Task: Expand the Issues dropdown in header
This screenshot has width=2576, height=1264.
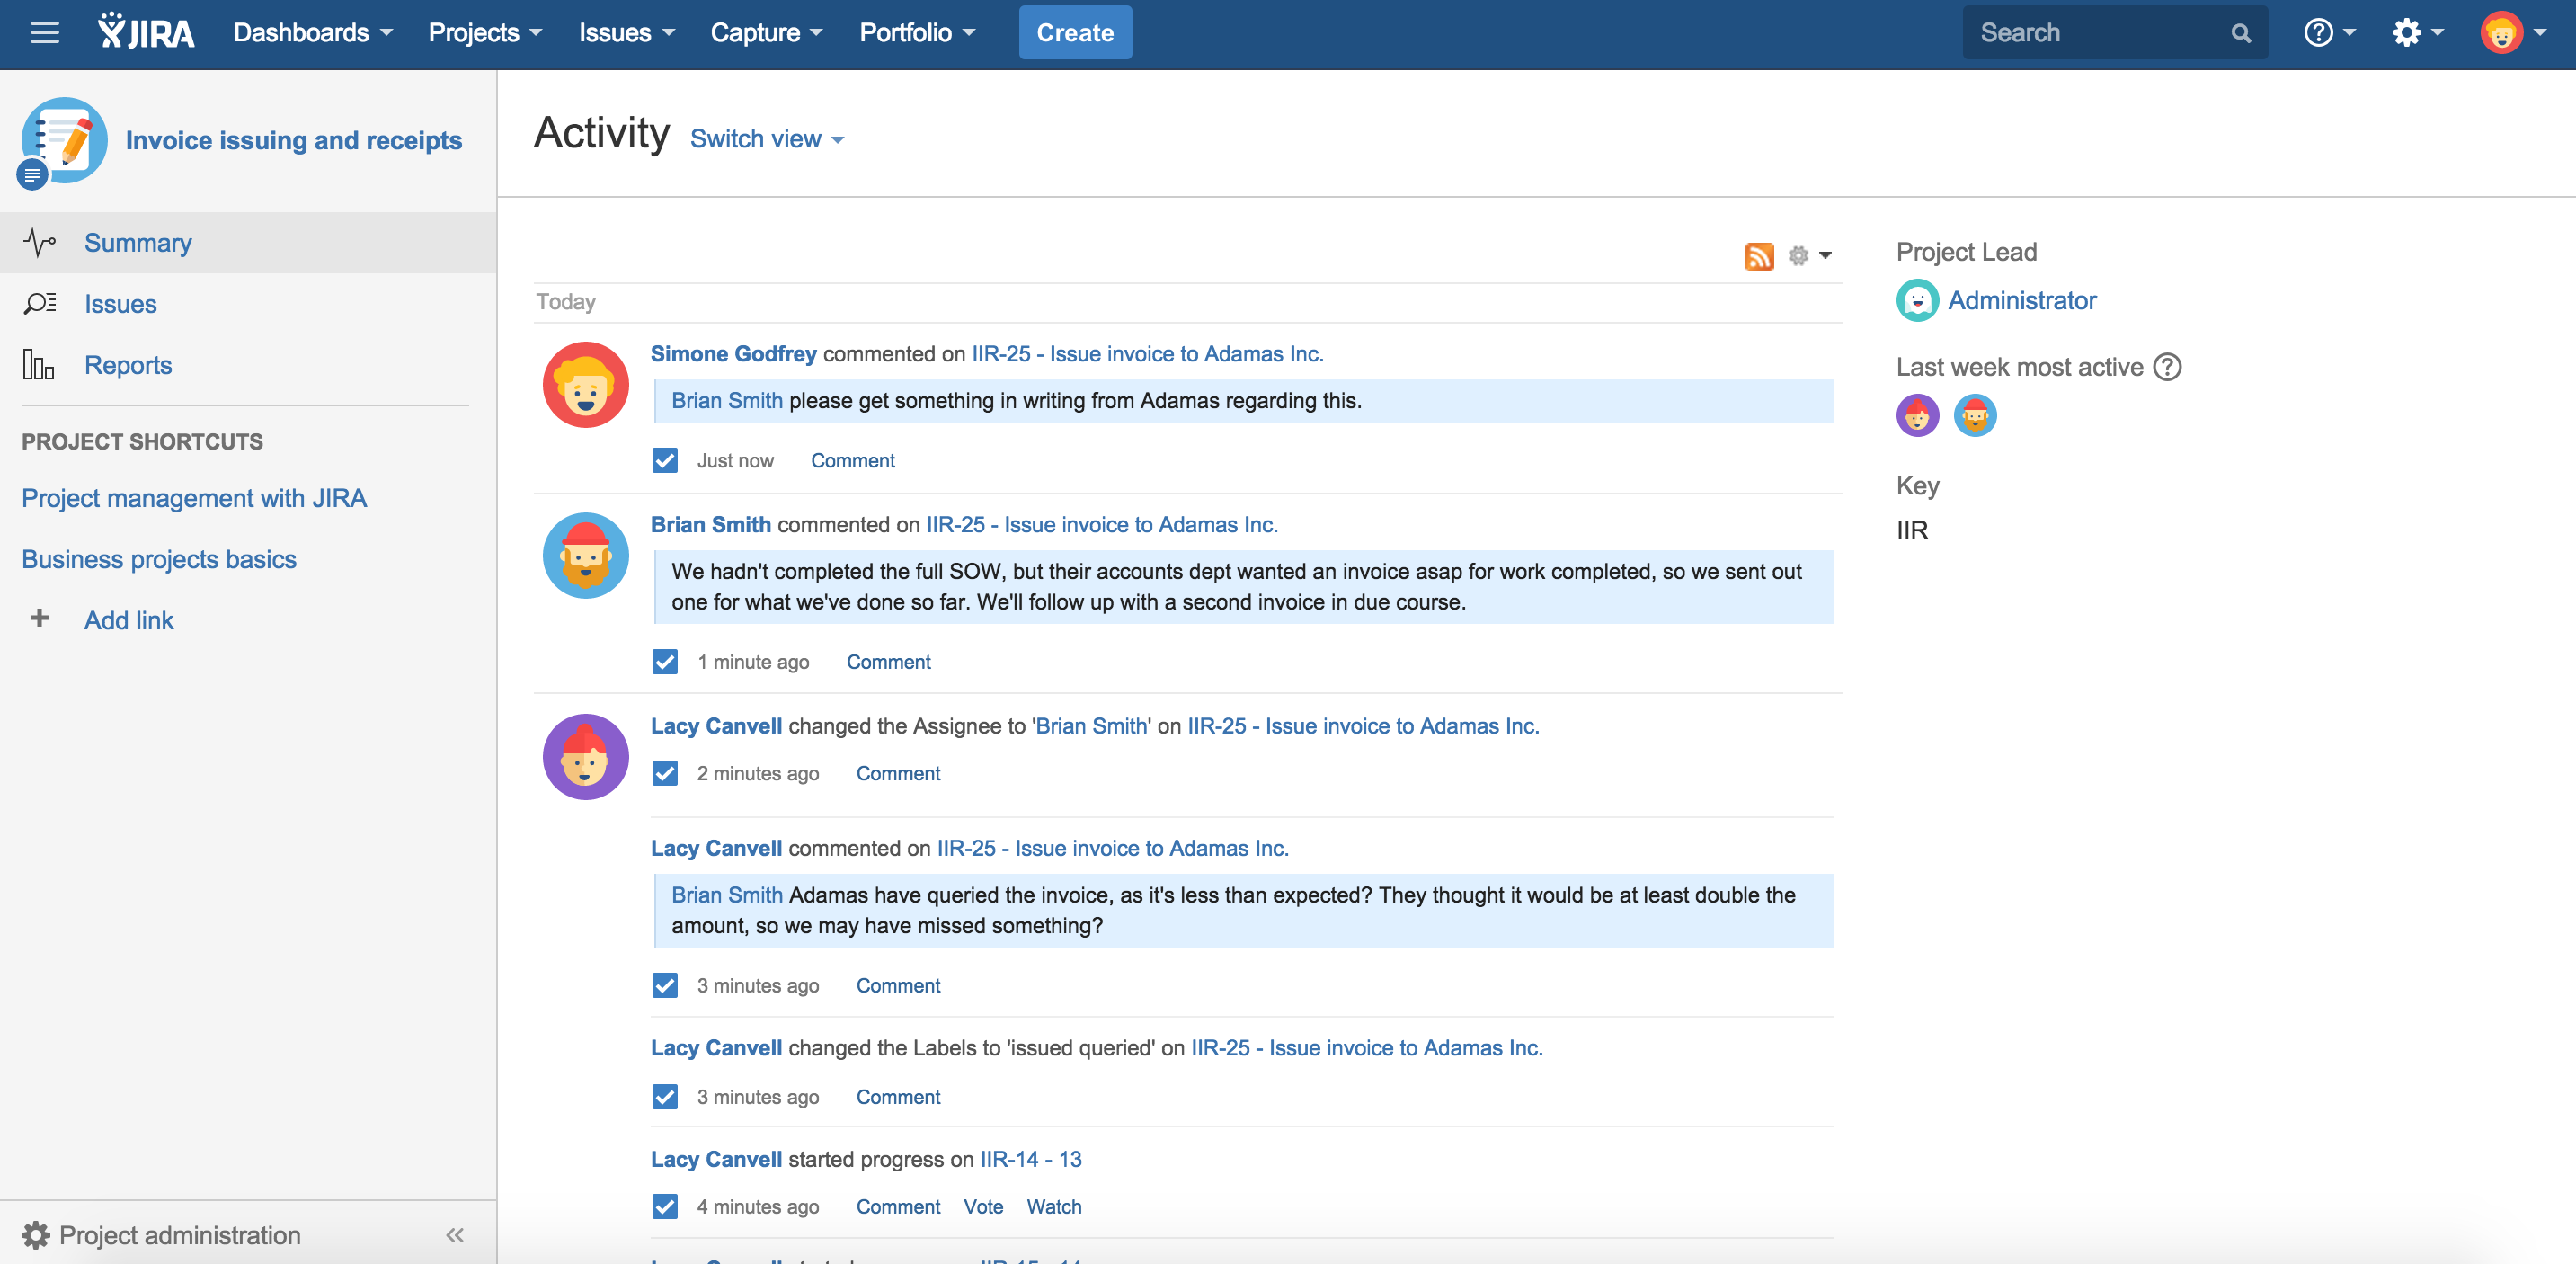Action: [627, 33]
